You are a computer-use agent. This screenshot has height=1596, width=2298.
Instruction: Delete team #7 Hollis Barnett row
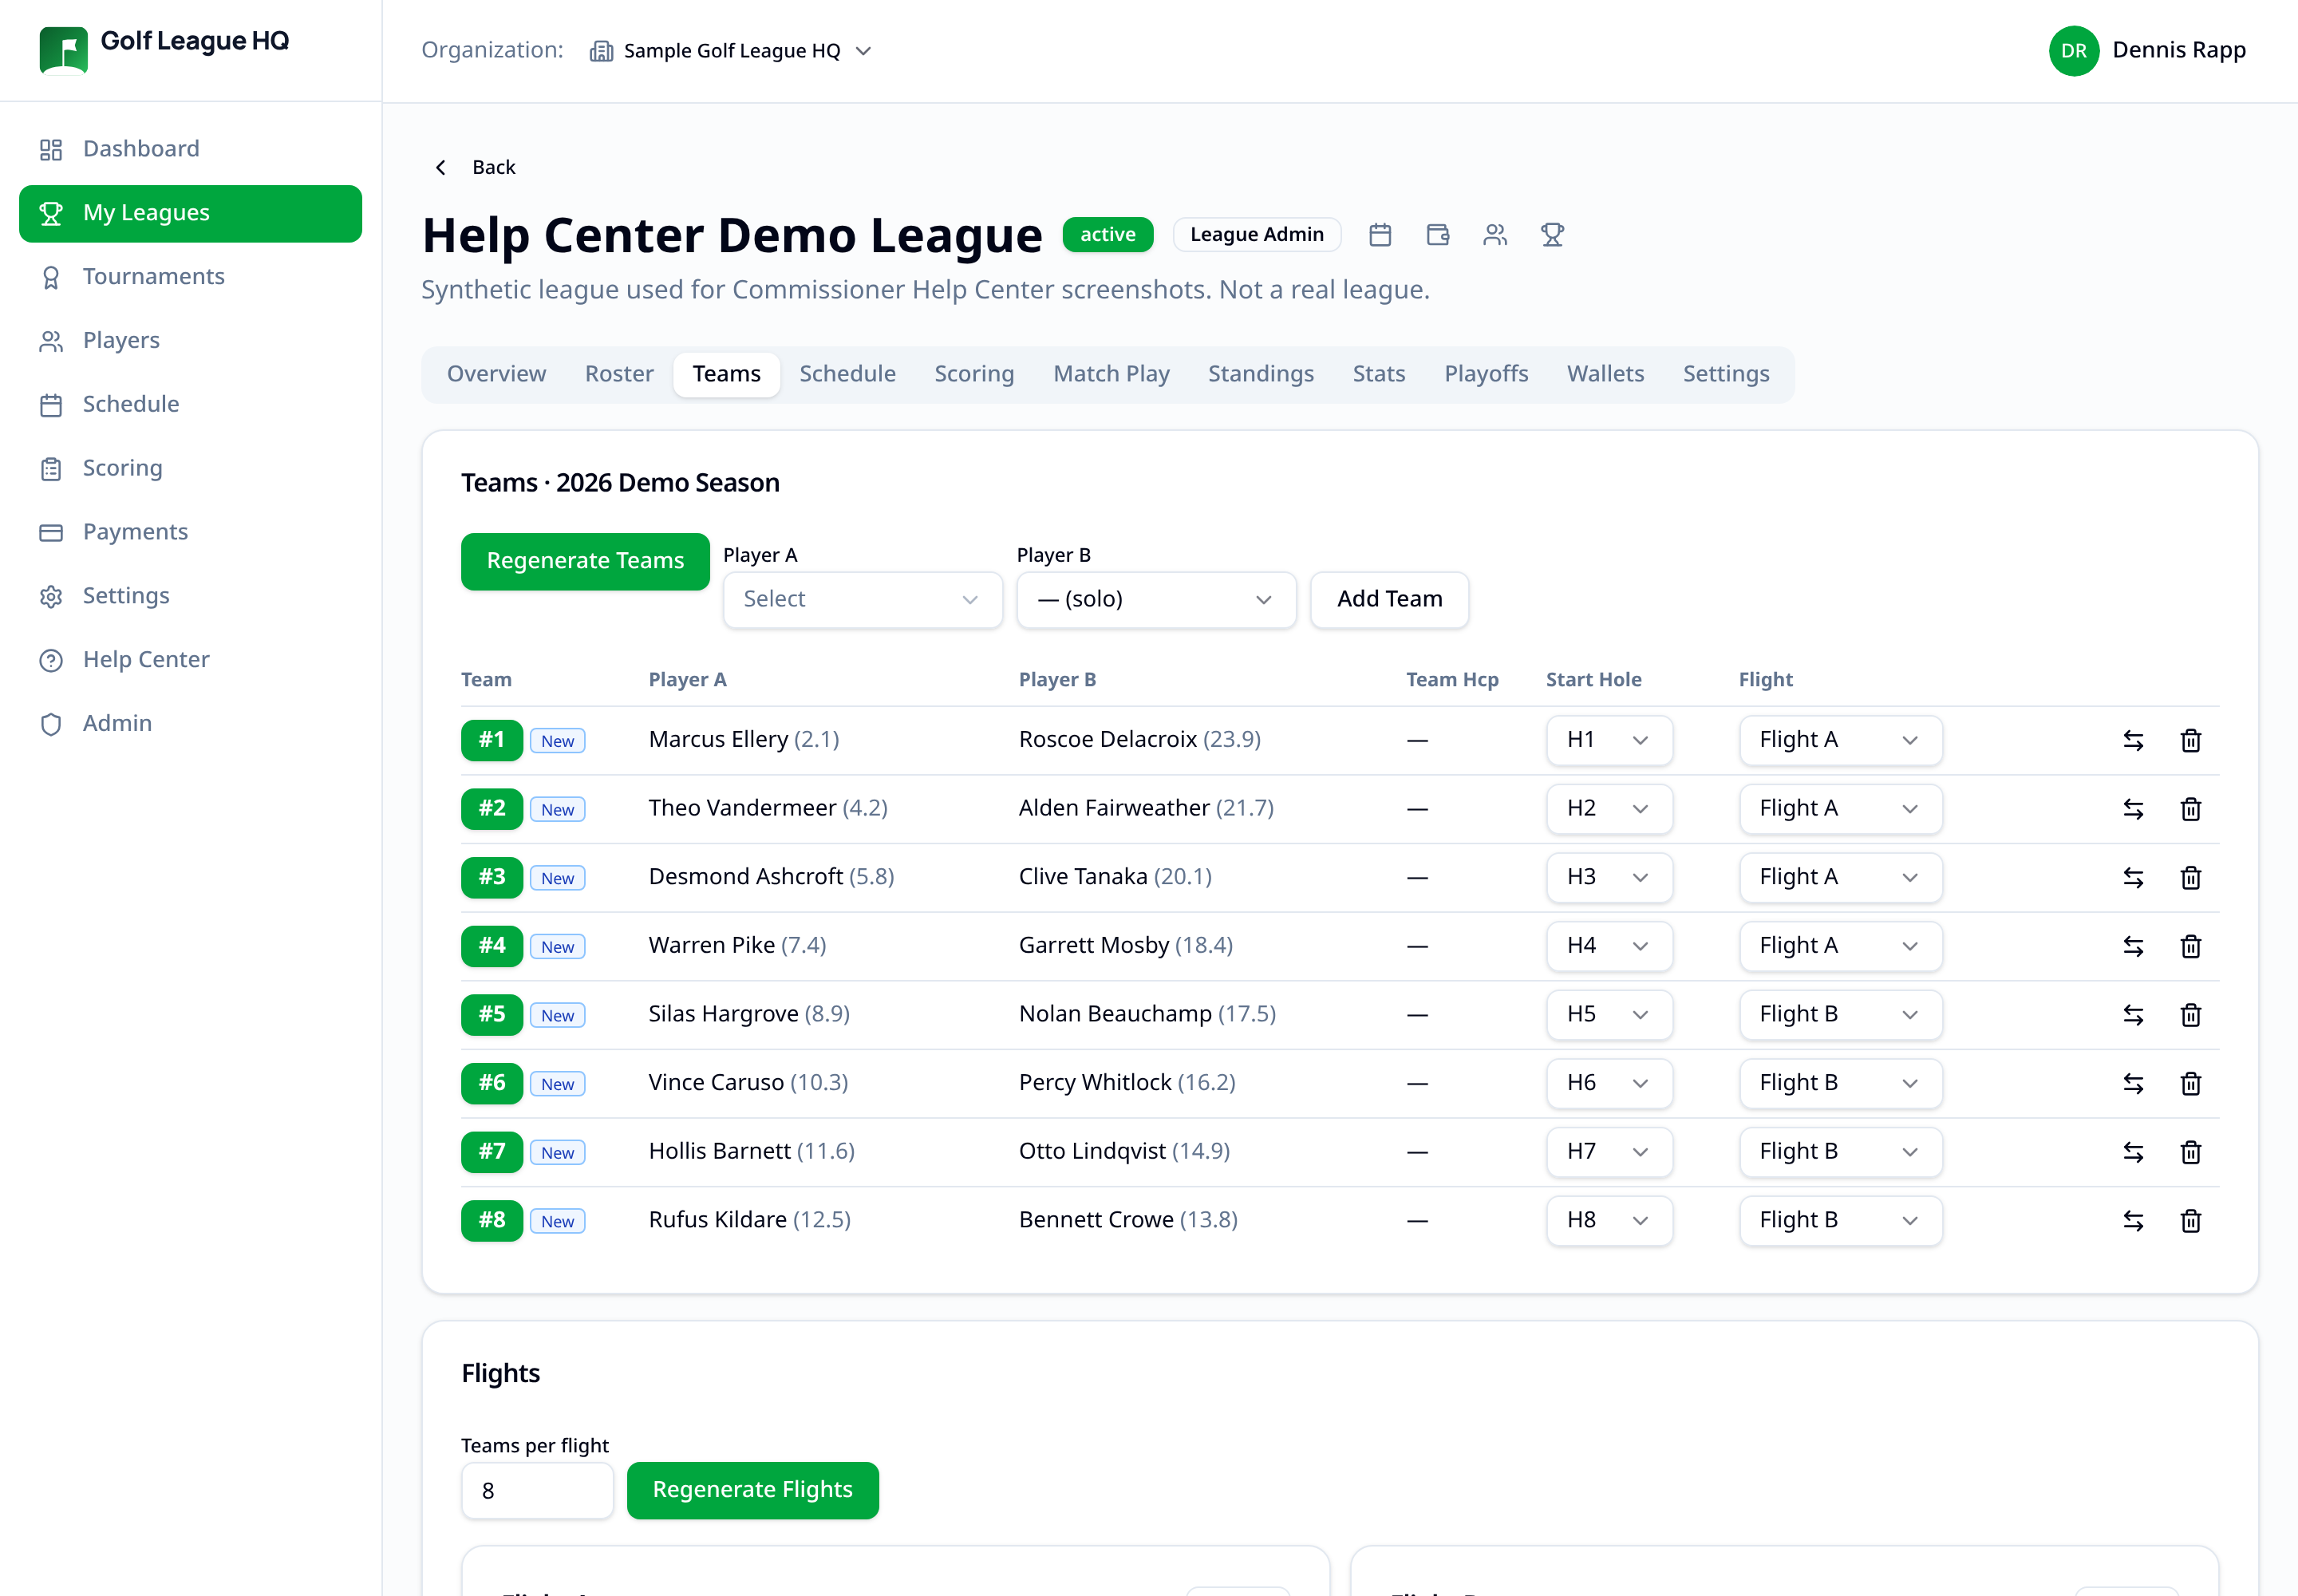tap(2190, 1152)
